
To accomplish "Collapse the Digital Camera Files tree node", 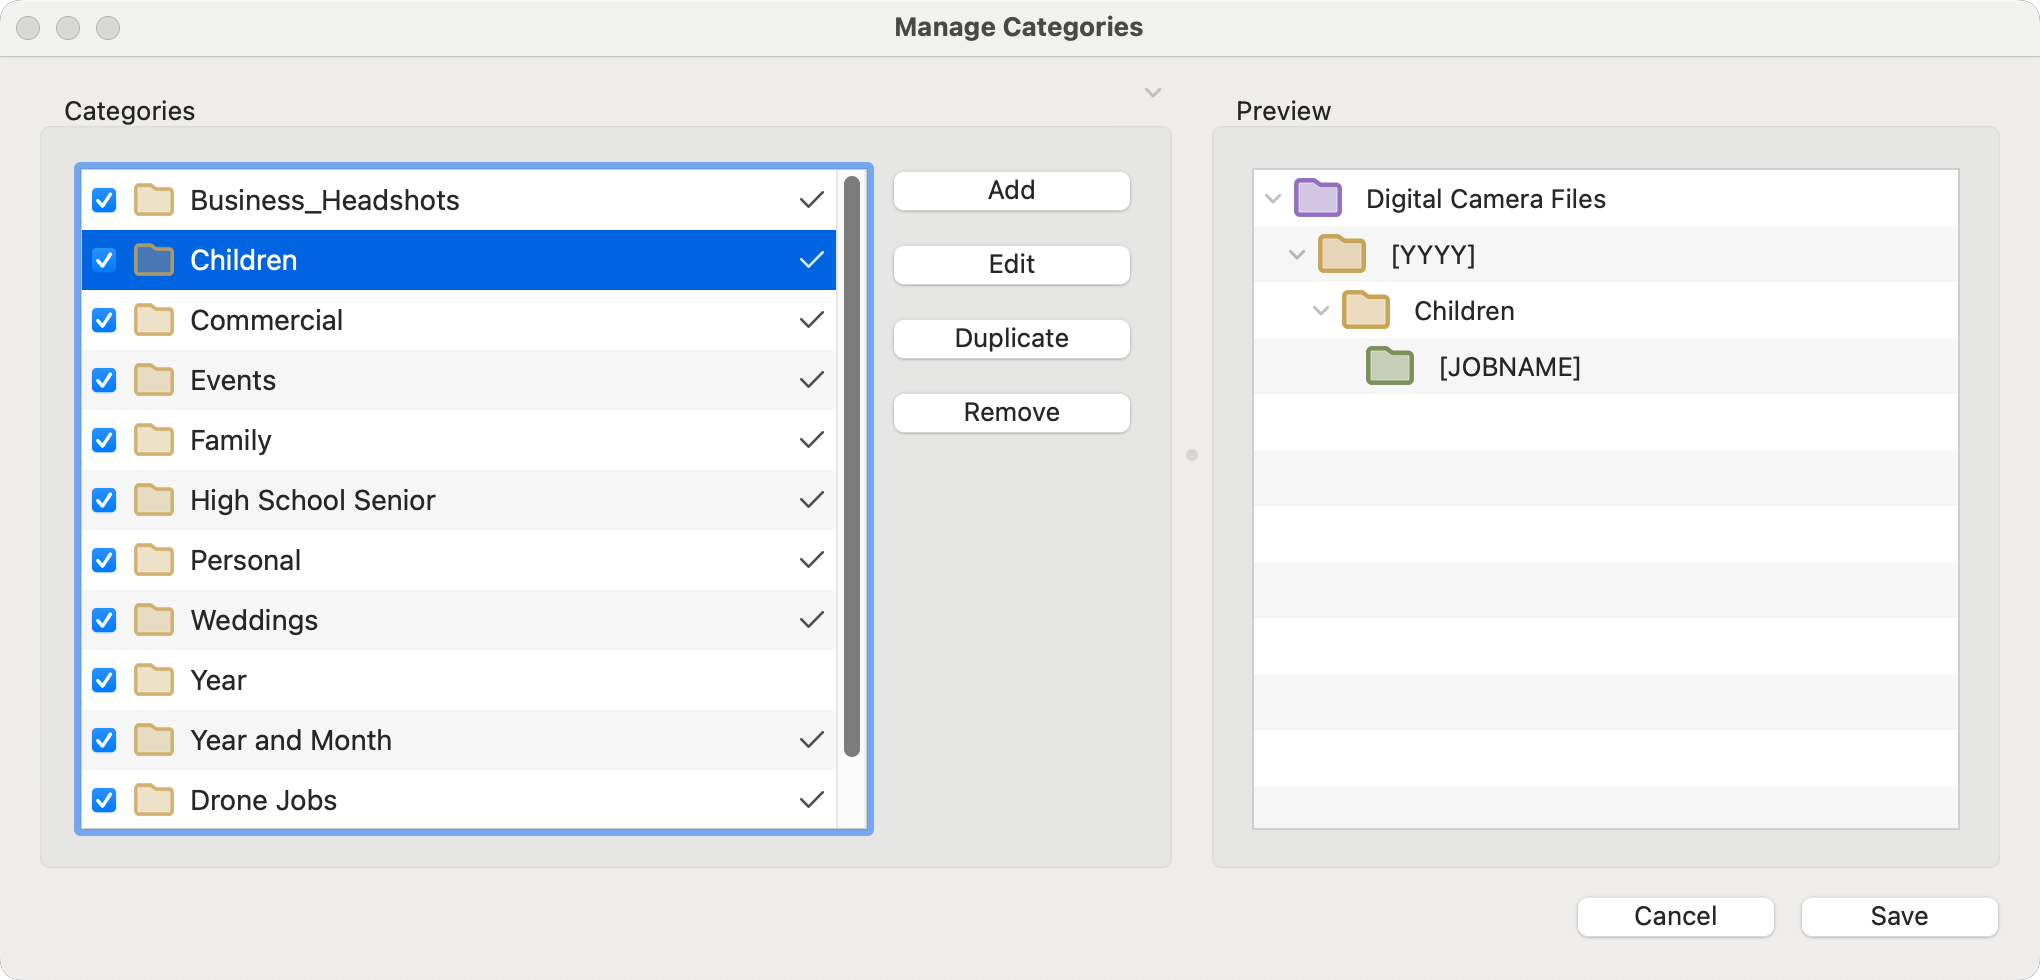I will 1273,198.
